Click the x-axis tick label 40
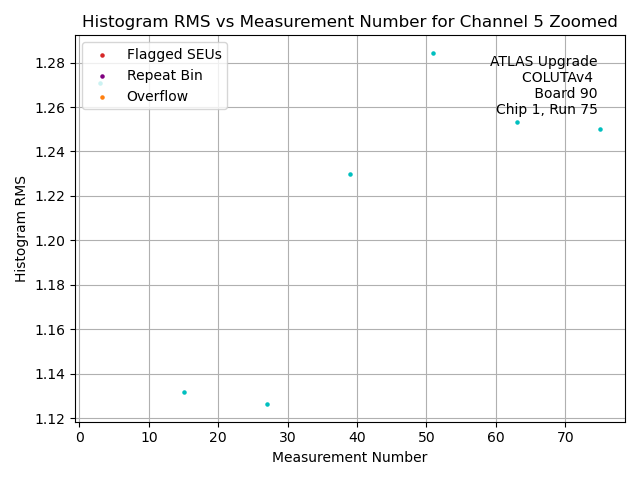The width and height of the screenshot is (640, 480). [x=357, y=436]
